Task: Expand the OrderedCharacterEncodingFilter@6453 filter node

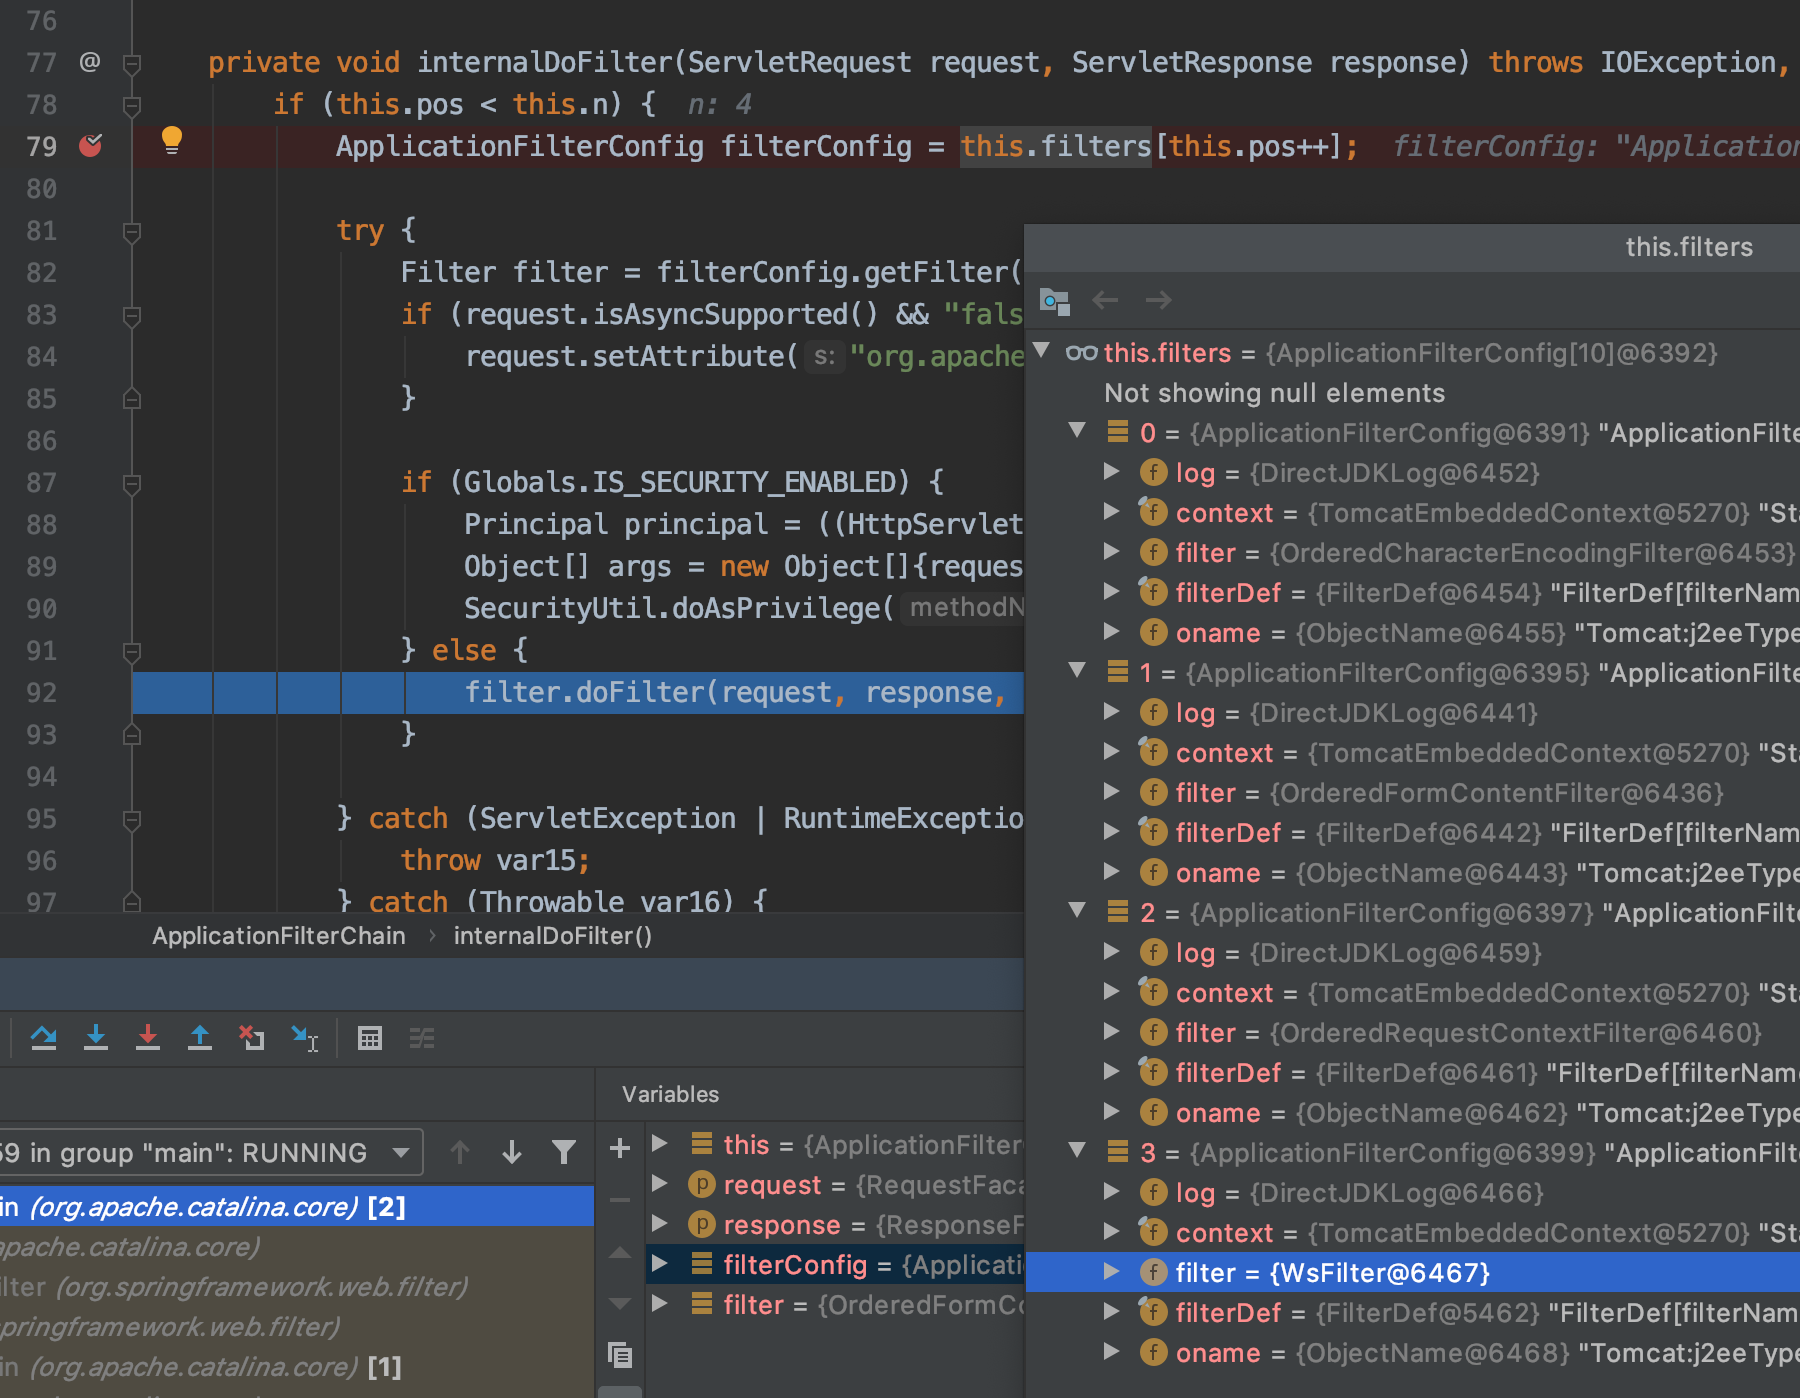Action: [x=1111, y=552]
